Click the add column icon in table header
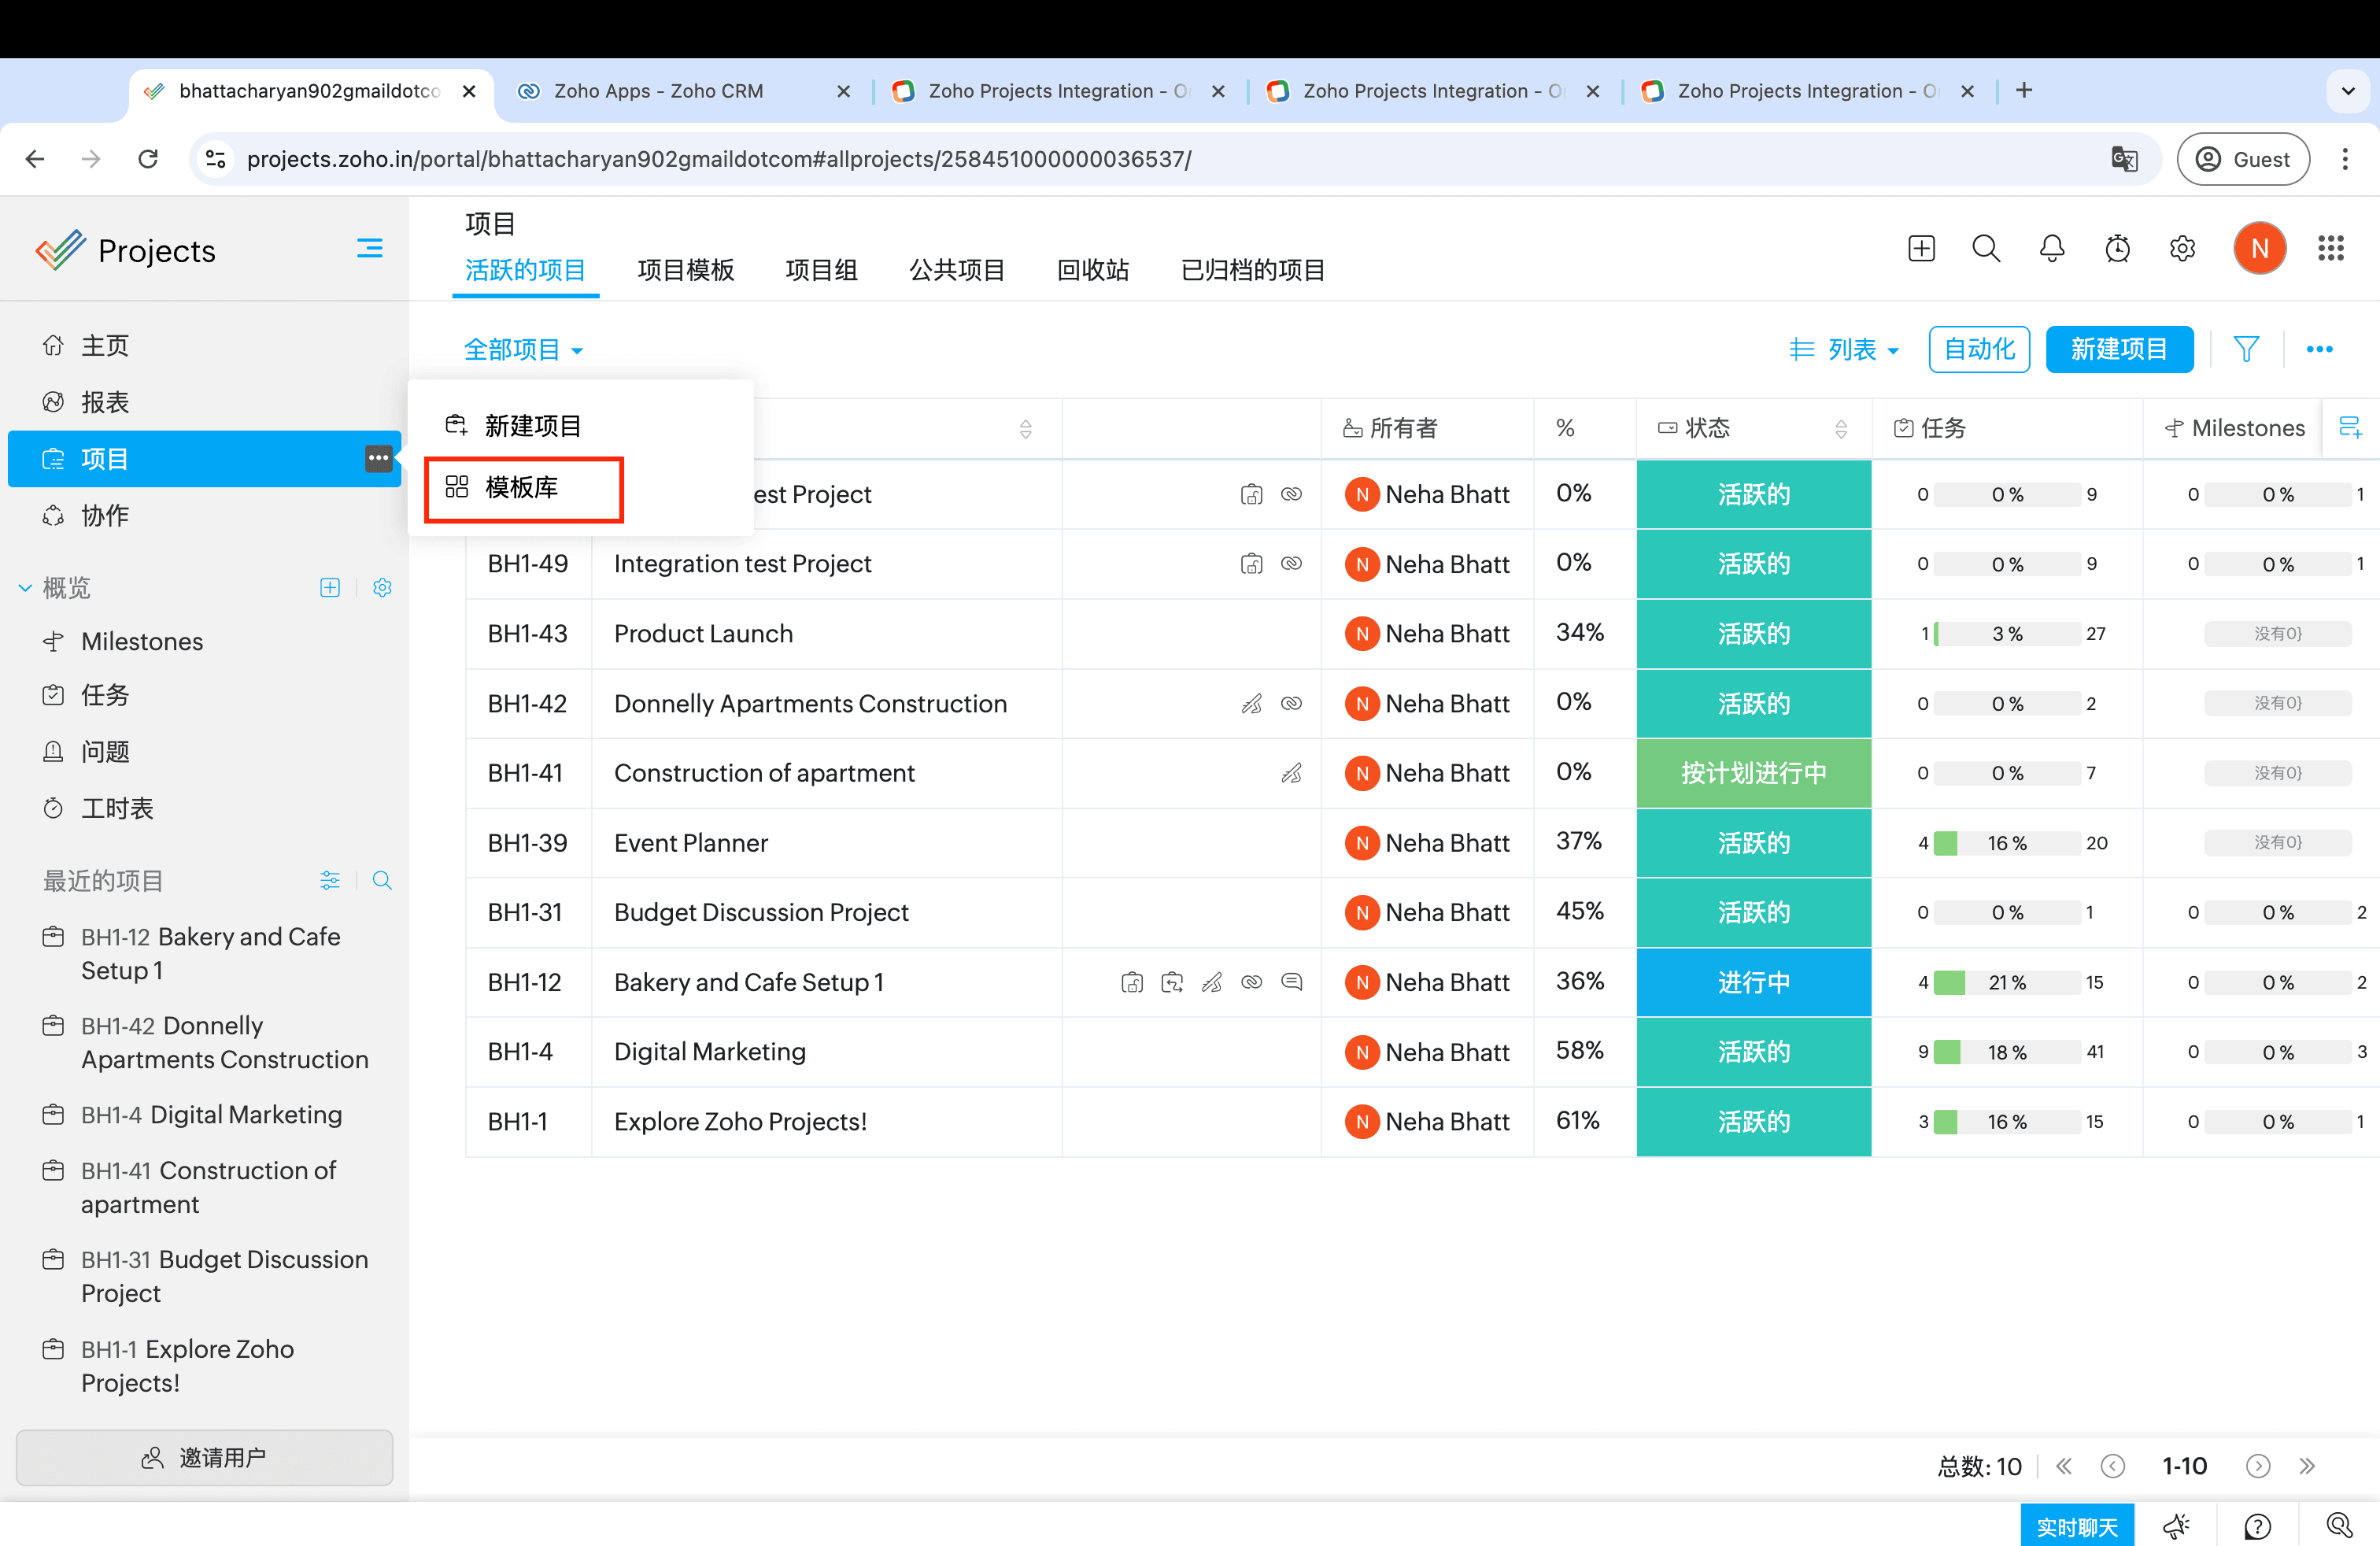This screenshot has height=1546, width=2380. click(2350, 428)
